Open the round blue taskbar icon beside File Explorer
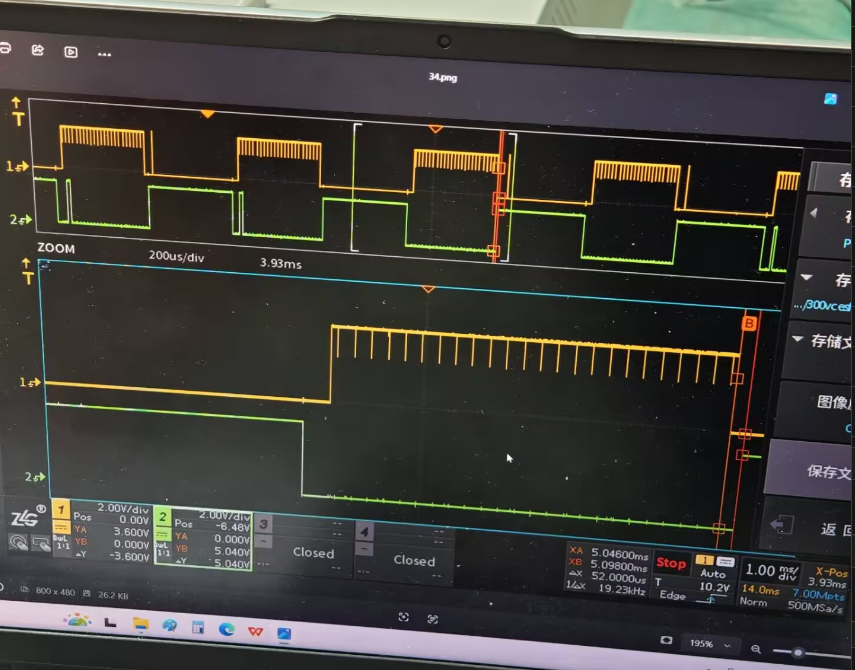 [x=169, y=625]
